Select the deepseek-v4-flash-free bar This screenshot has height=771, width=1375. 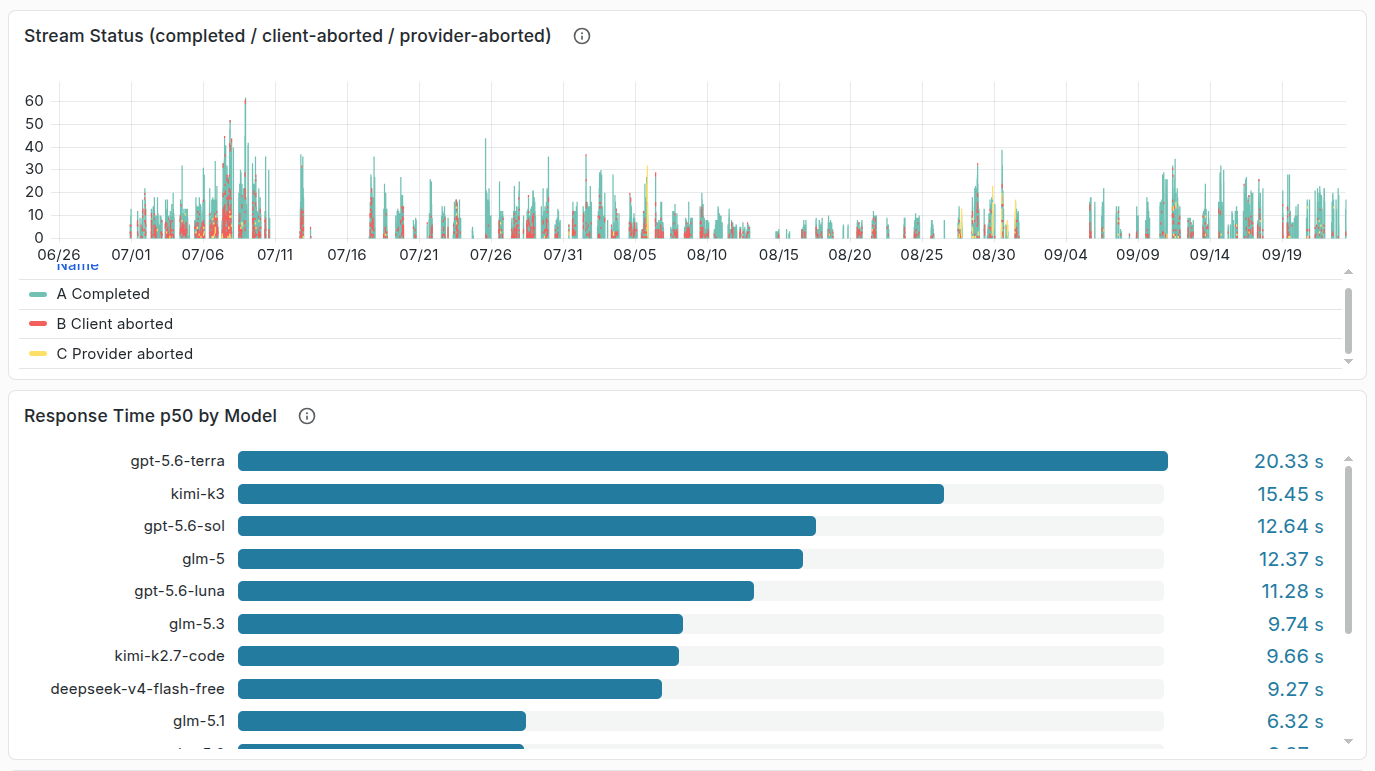450,689
